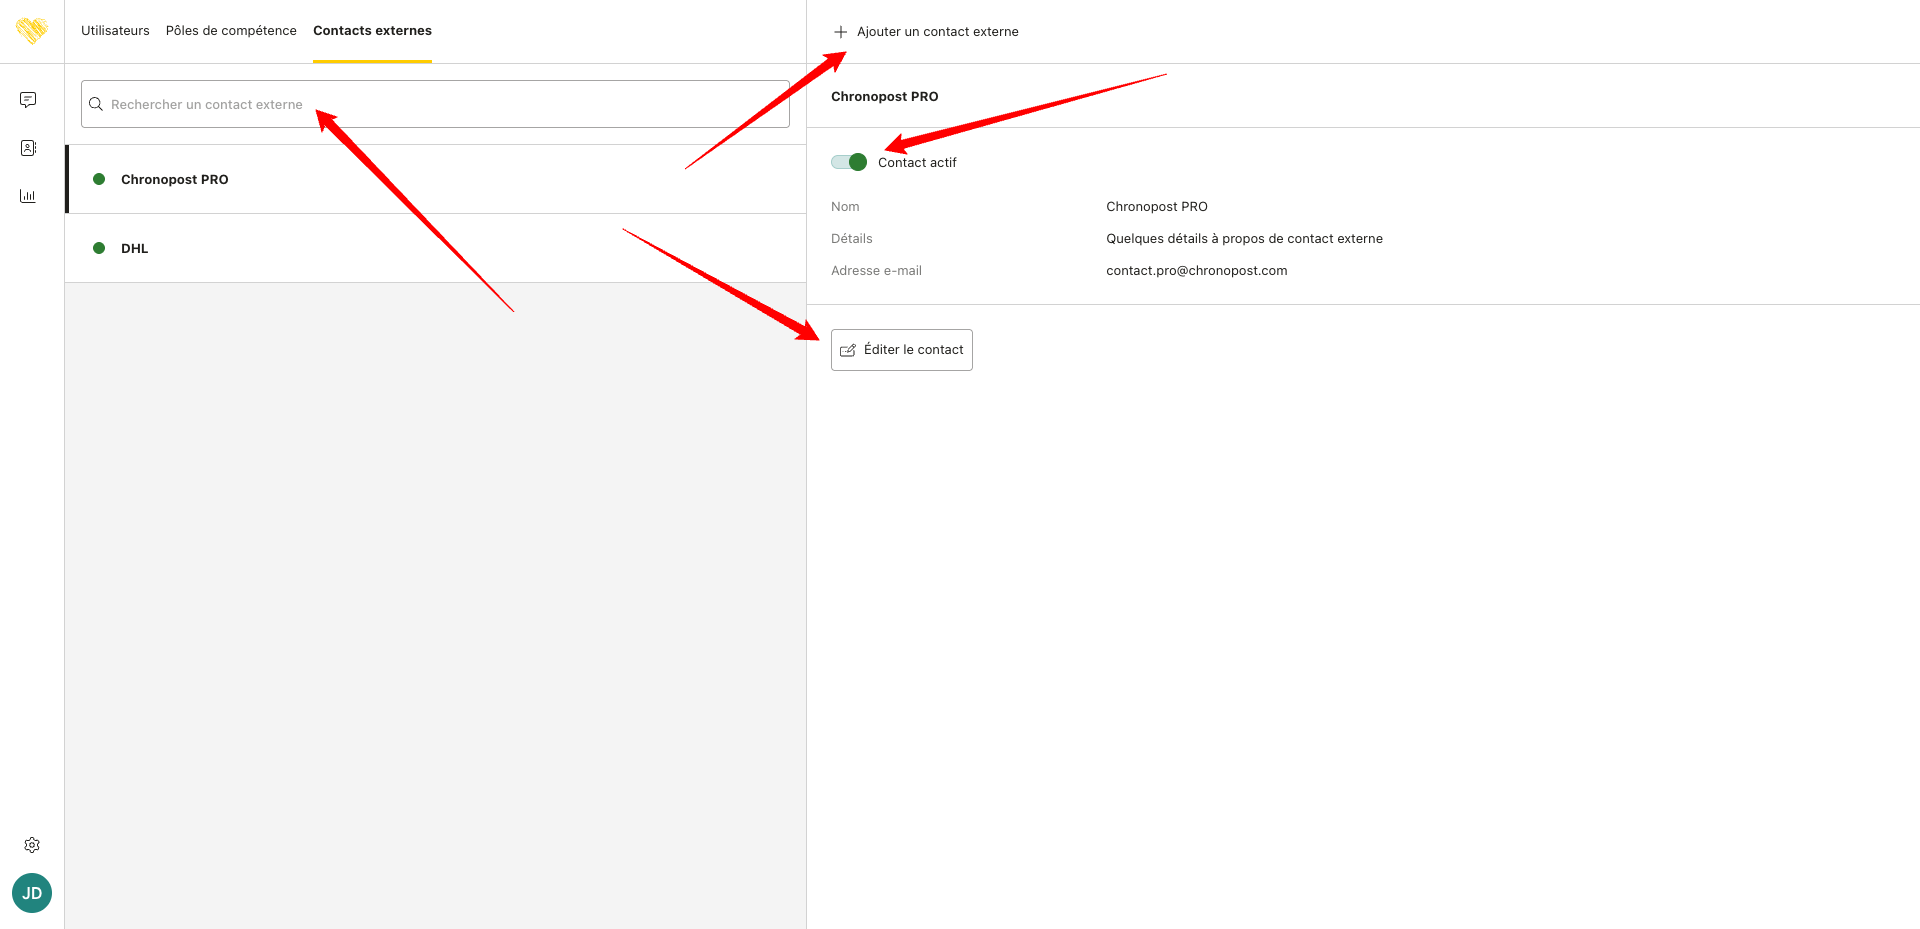This screenshot has height=929, width=1920.
Task: Open settings via the gear icon
Action: (x=32, y=845)
